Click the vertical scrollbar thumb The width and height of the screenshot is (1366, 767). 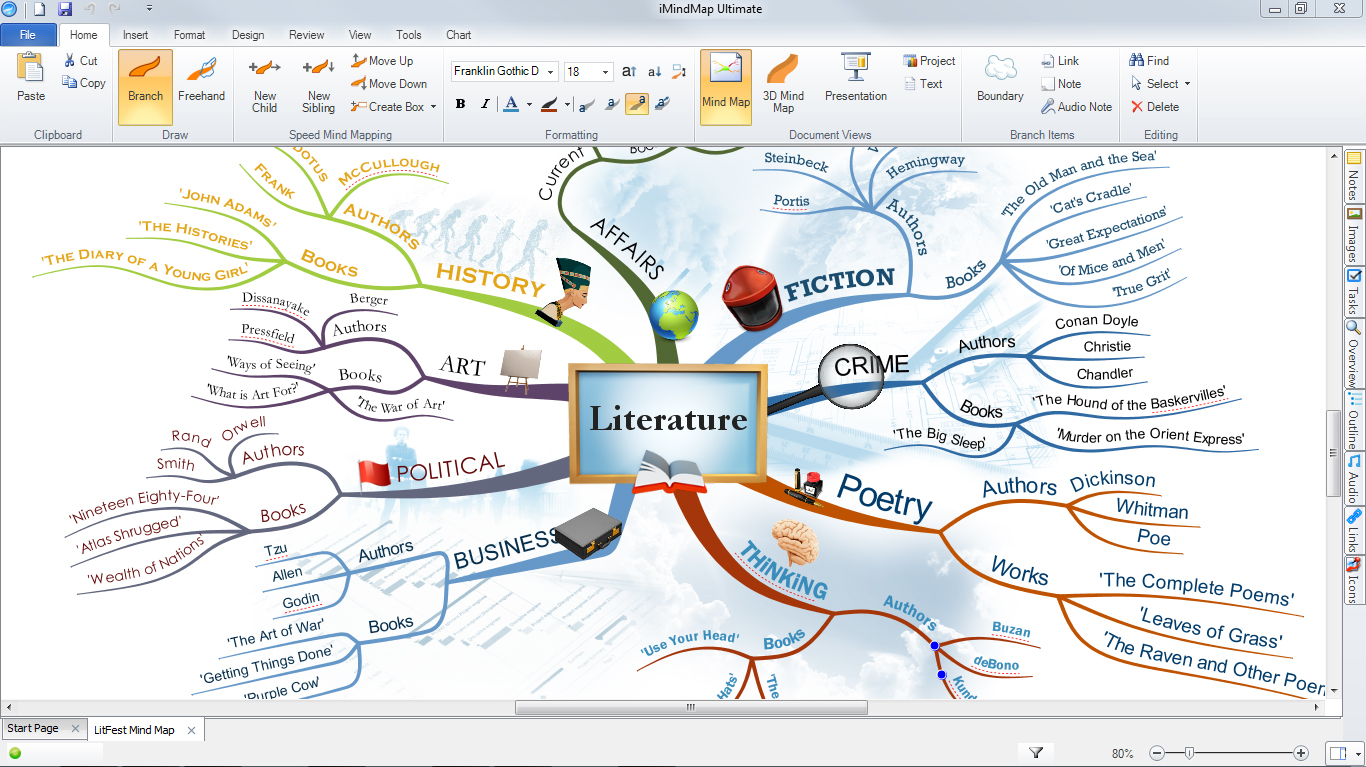coord(1334,452)
